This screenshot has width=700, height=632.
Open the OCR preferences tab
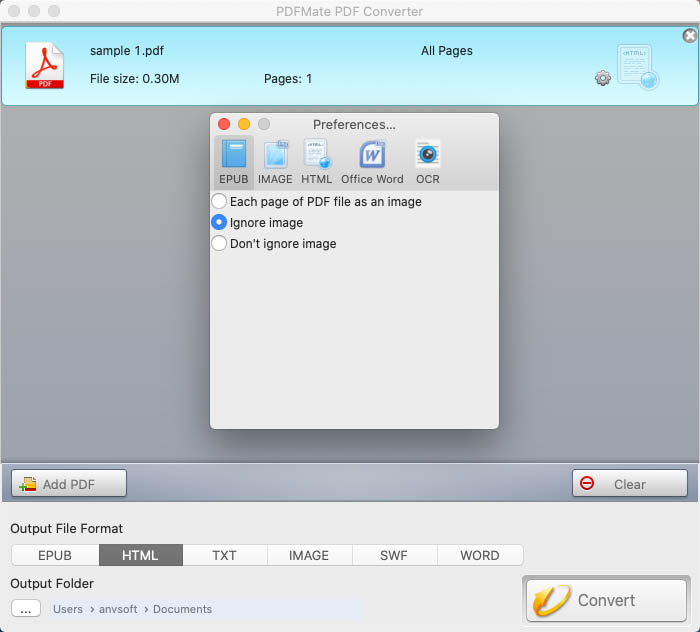[x=428, y=162]
